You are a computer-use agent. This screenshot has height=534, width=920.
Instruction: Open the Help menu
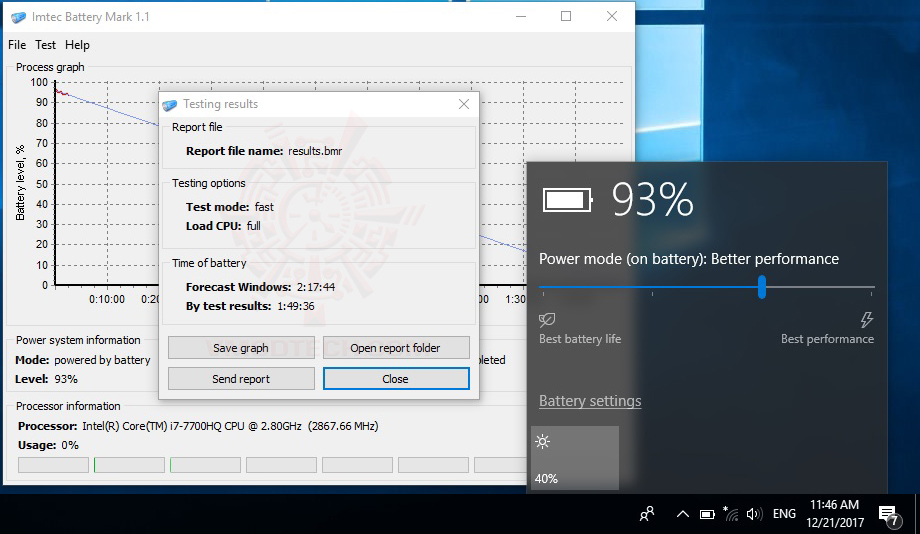coord(77,45)
